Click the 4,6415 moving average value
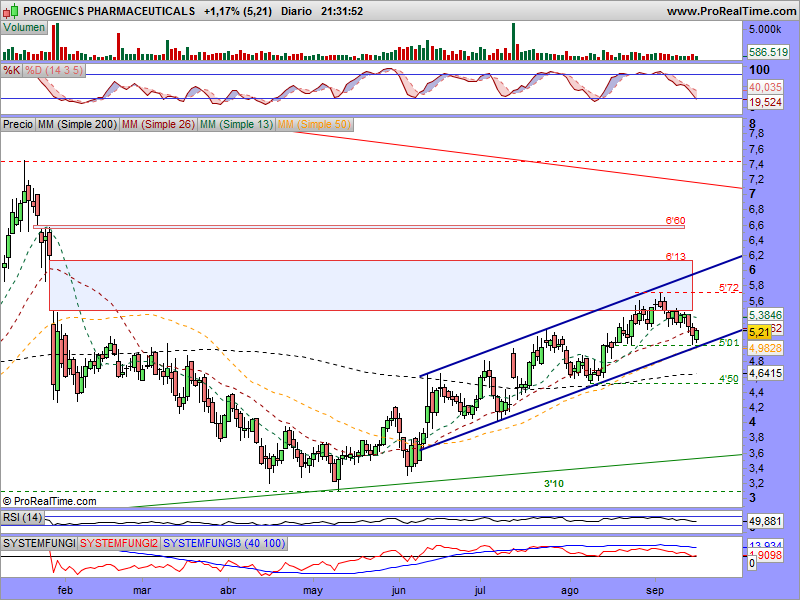The image size is (800, 600). click(x=765, y=373)
